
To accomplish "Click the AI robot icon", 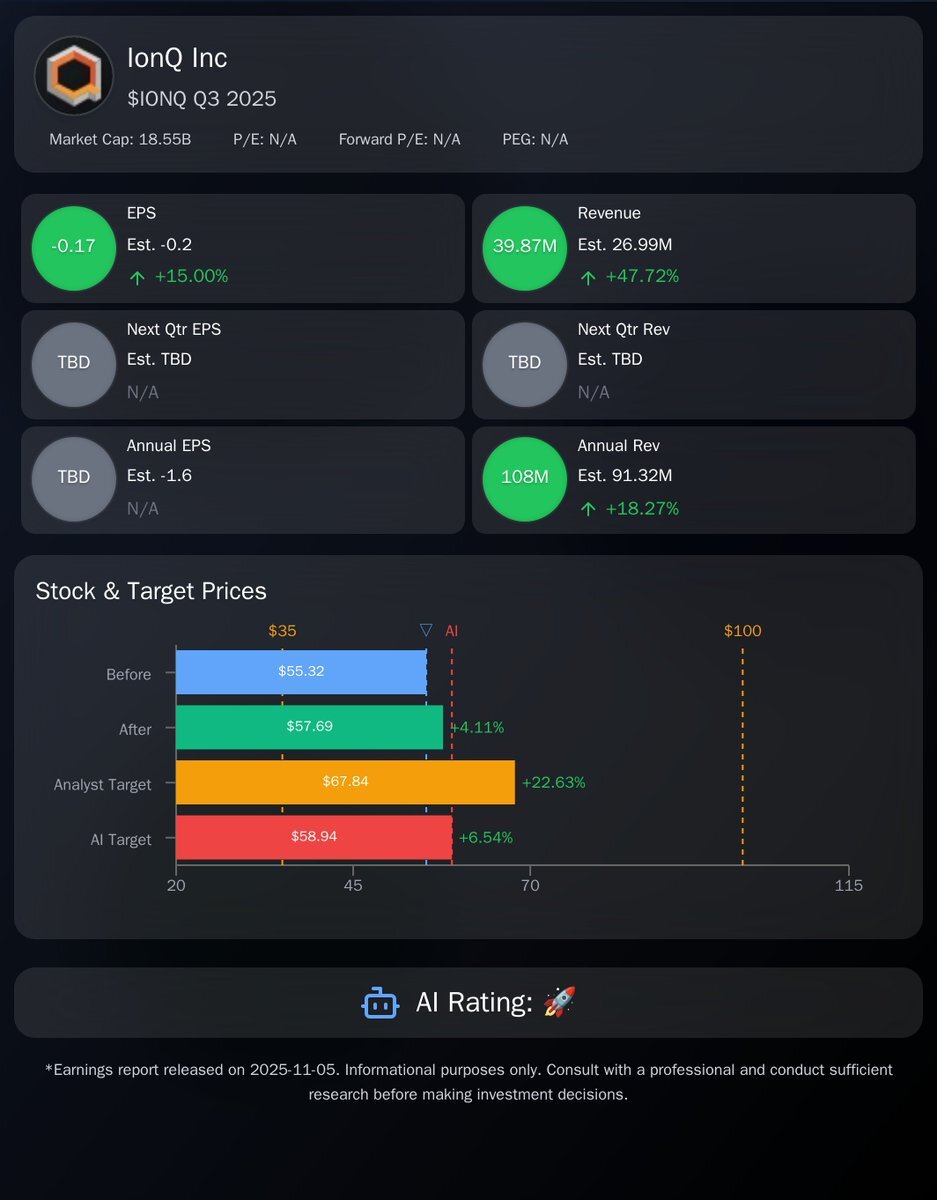I will (380, 1002).
